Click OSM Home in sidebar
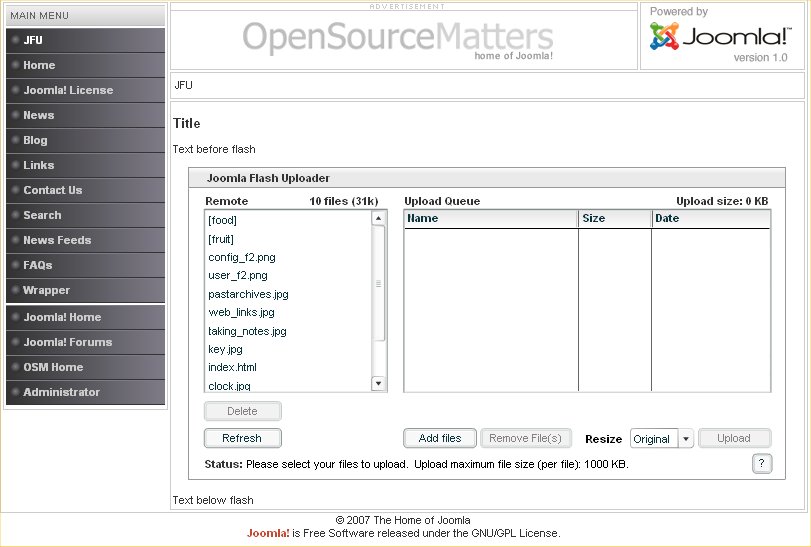 coord(85,367)
